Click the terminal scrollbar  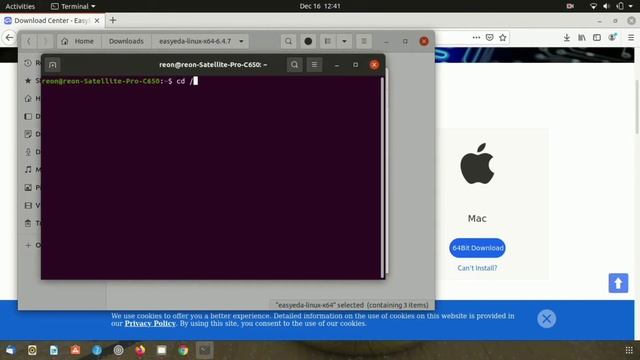pos(382,177)
